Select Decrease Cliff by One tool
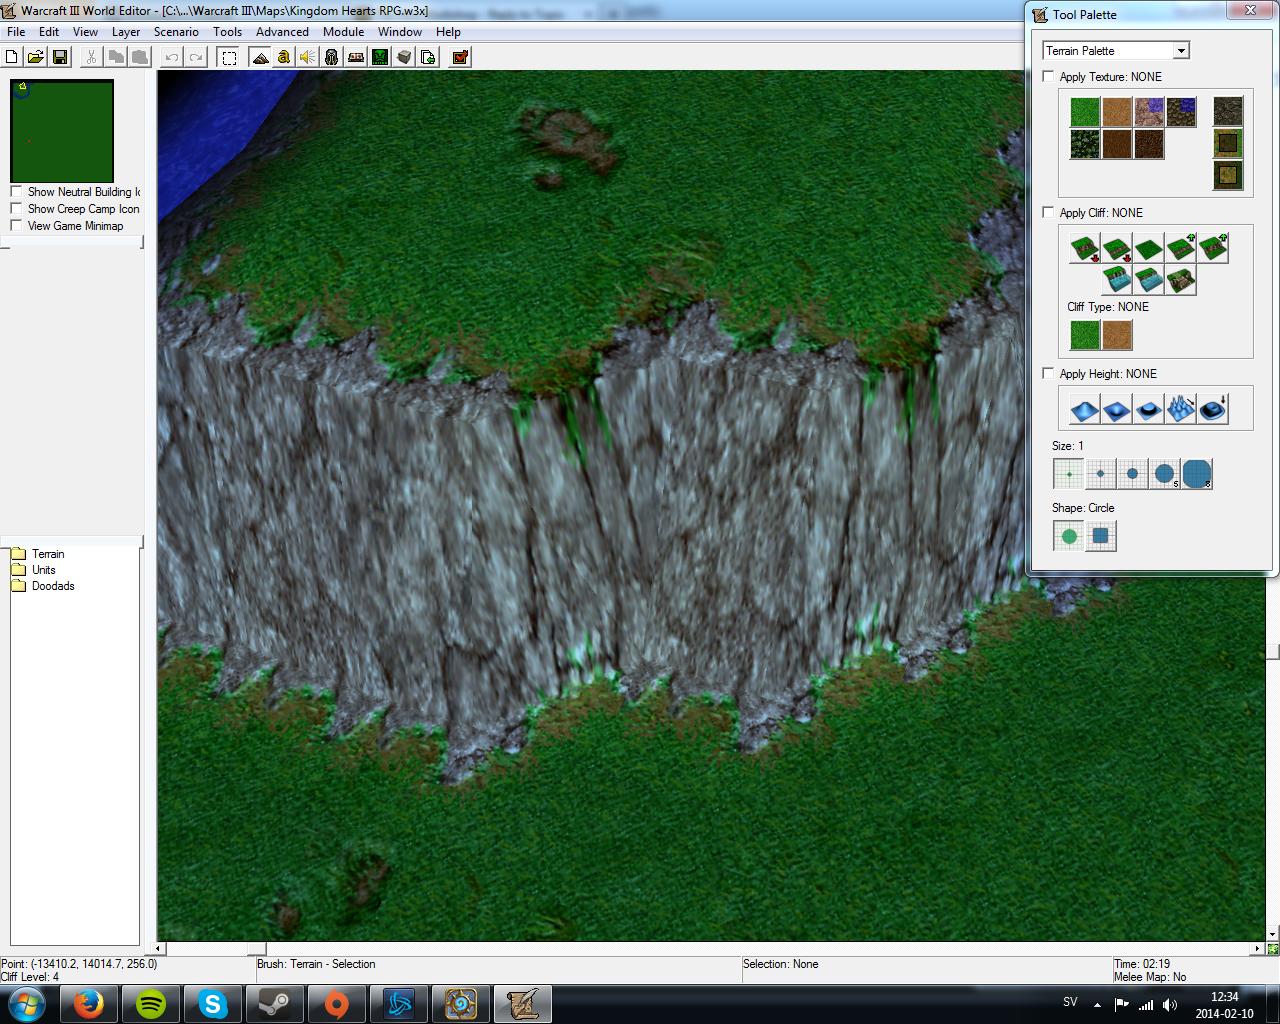This screenshot has width=1280, height=1024. pos(1117,247)
